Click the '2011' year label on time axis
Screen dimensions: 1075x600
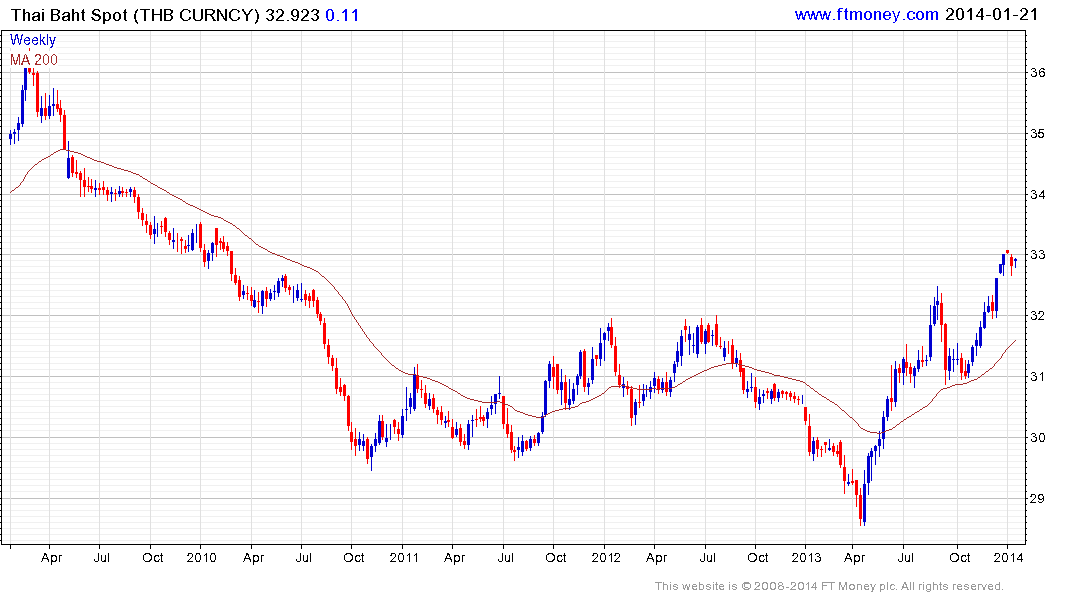point(404,557)
